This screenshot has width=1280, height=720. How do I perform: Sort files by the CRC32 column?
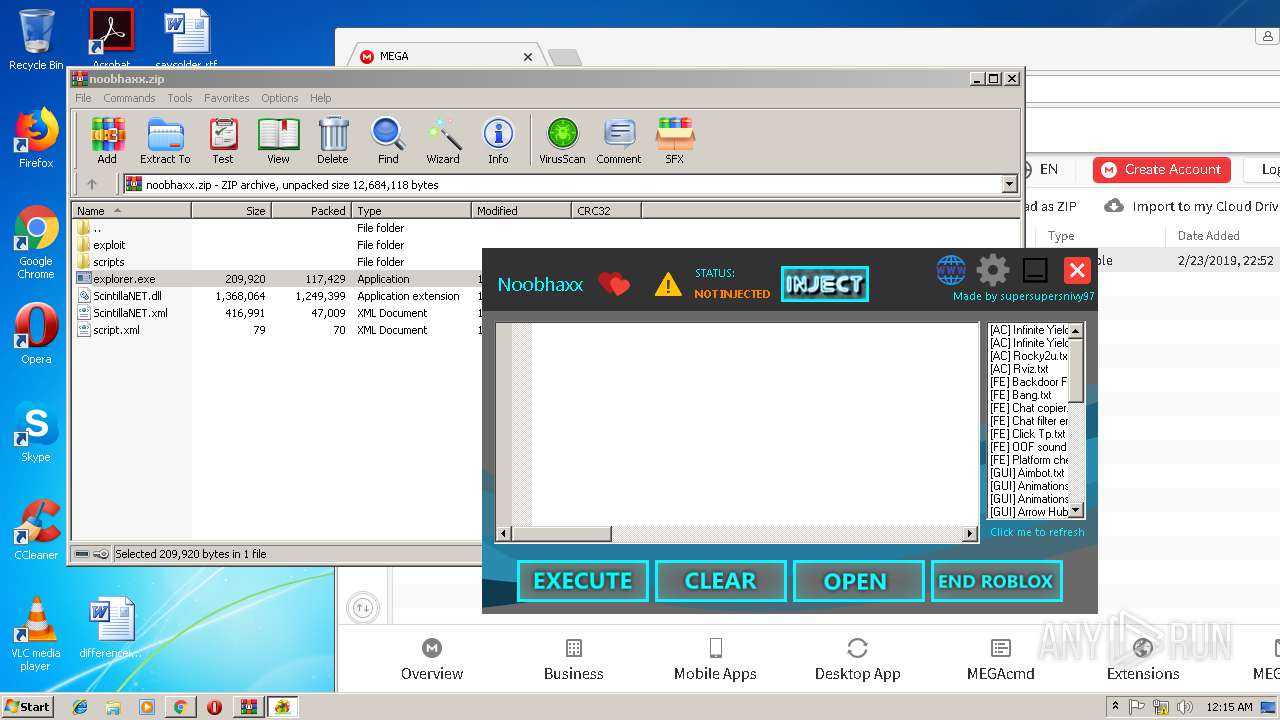[x=606, y=210]
